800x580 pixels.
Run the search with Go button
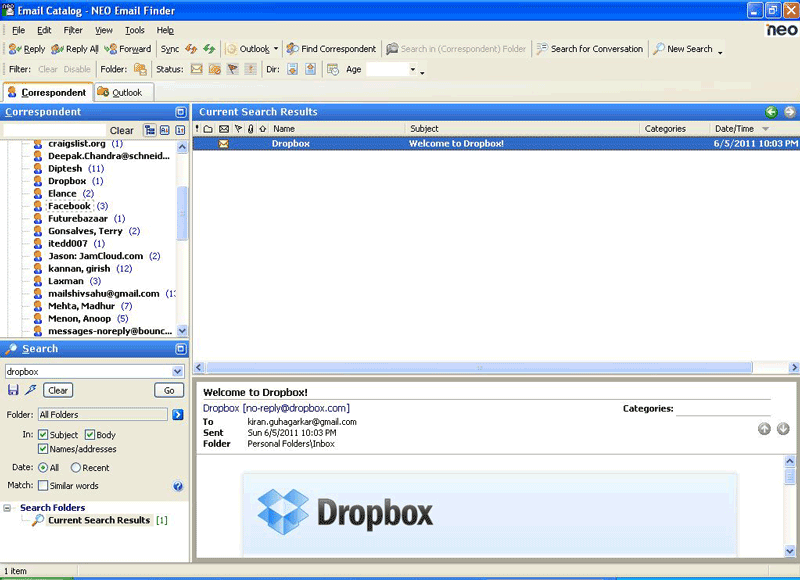tap(169, 390)
